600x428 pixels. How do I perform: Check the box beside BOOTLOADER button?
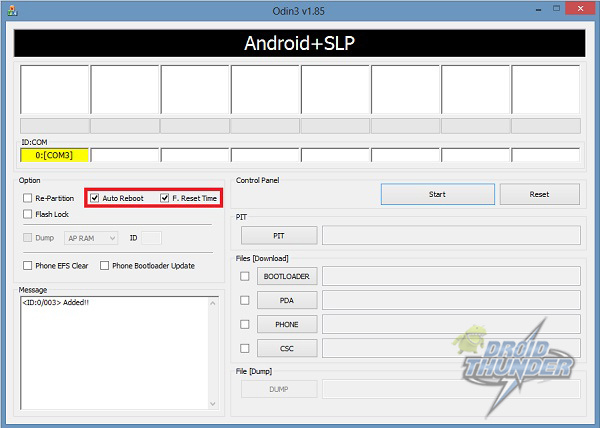(x=245, y=276)
